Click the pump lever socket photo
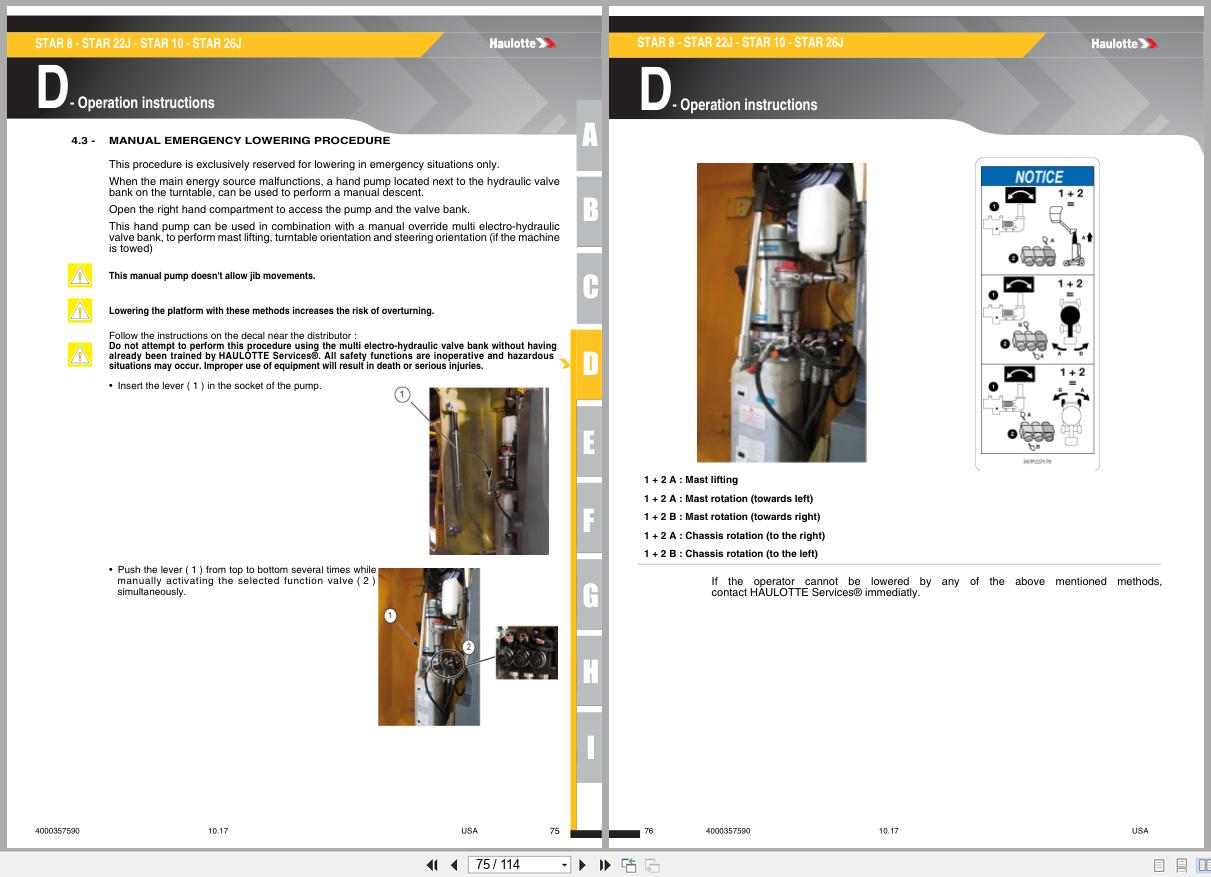The image size is (1211, 877). pos(489,471)
